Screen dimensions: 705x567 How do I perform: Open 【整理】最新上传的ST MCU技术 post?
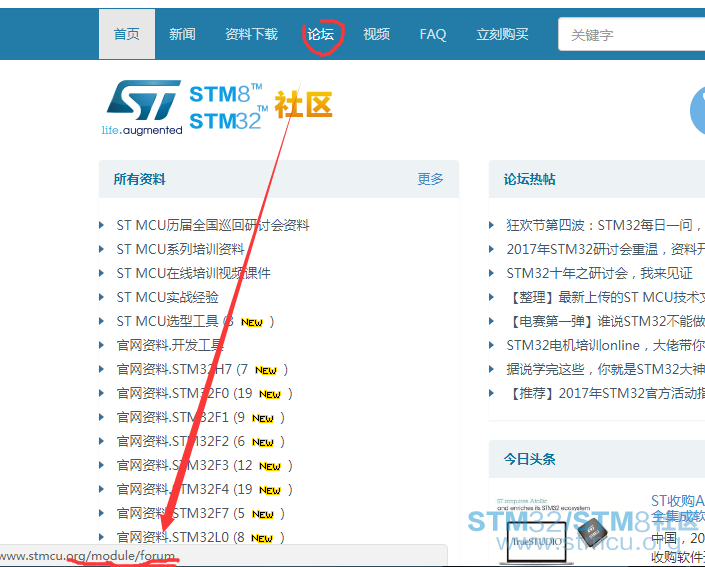coord(605,297)
